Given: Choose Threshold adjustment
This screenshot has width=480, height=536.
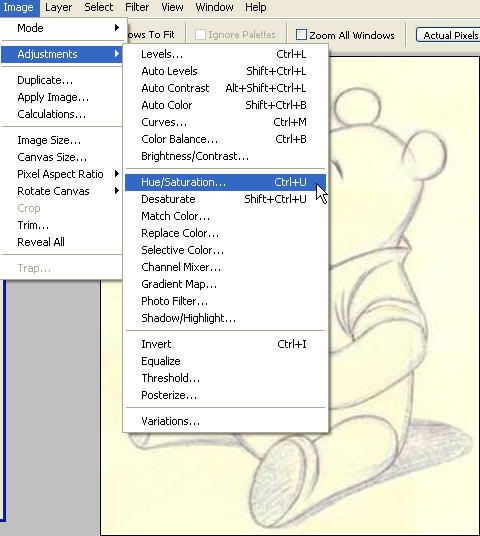Looking at the screenshot, I should point(225,378).
